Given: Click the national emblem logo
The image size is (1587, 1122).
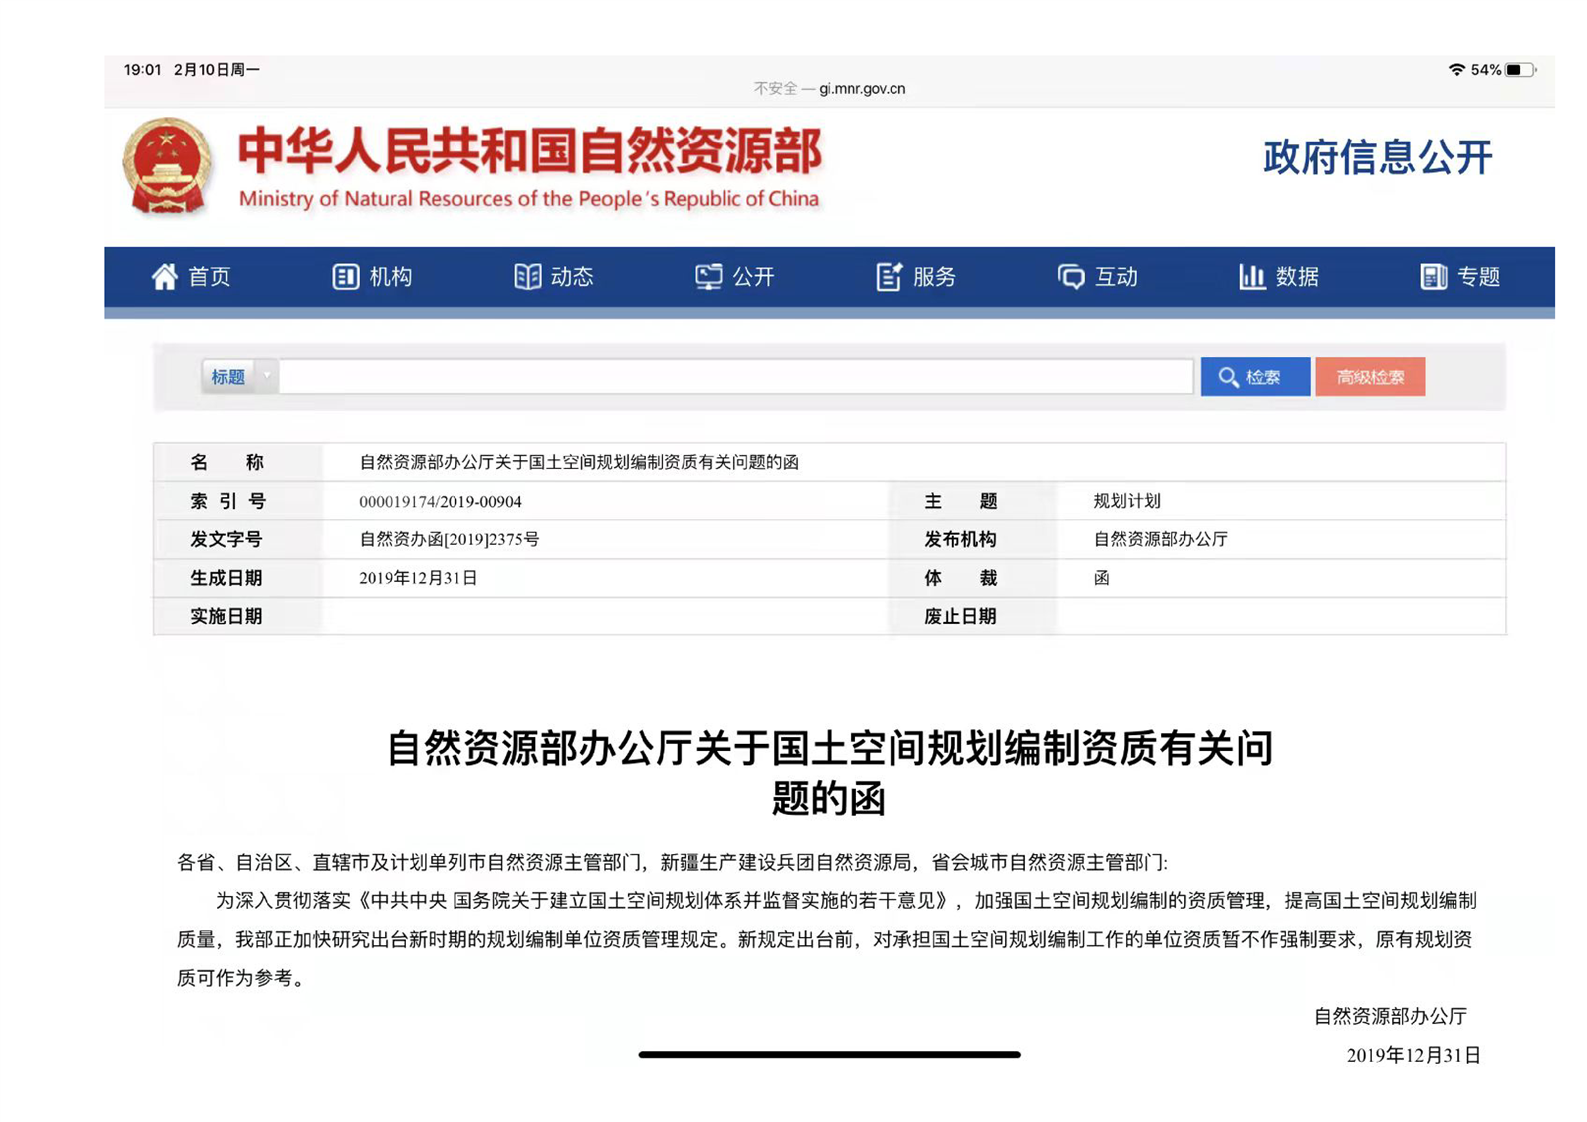Looking at the screenshot, I should [167, 166].
